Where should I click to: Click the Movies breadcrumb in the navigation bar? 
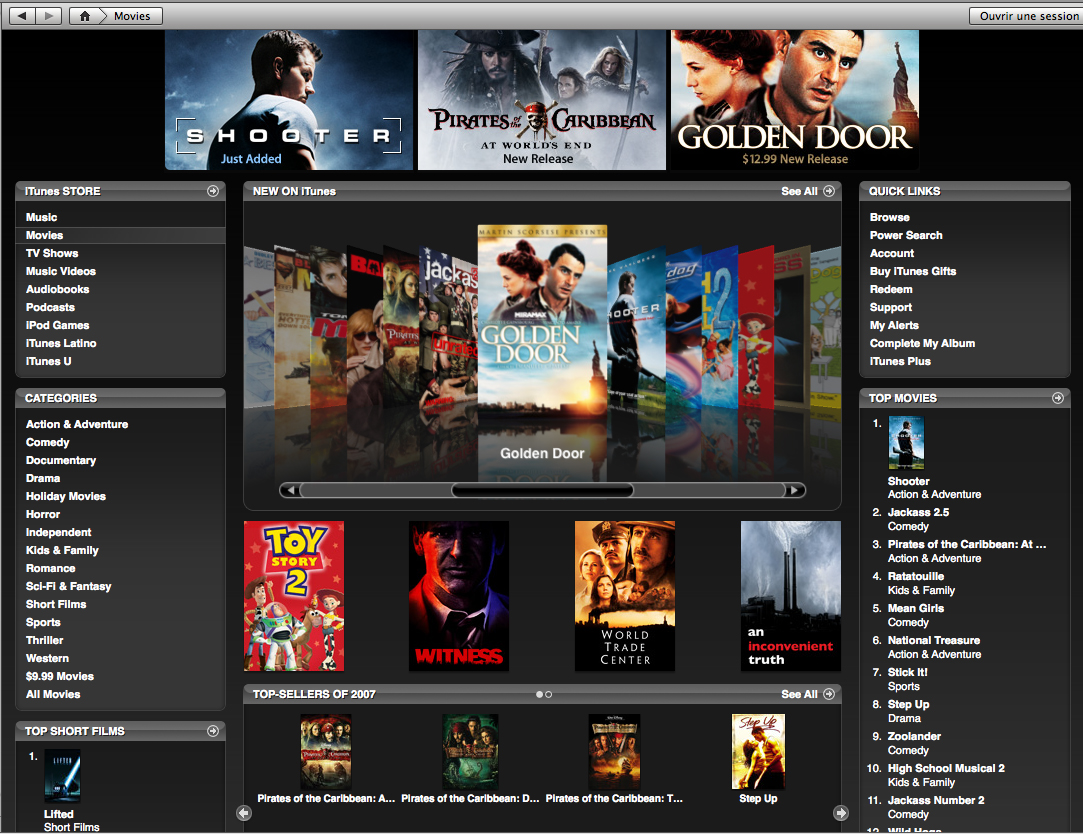[x=131, y=16]
